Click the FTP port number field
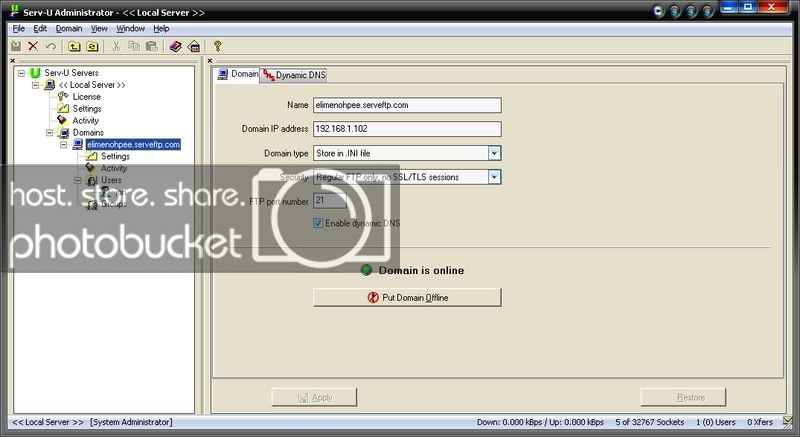This screenshot has width=800, height=437. point(330,200)
